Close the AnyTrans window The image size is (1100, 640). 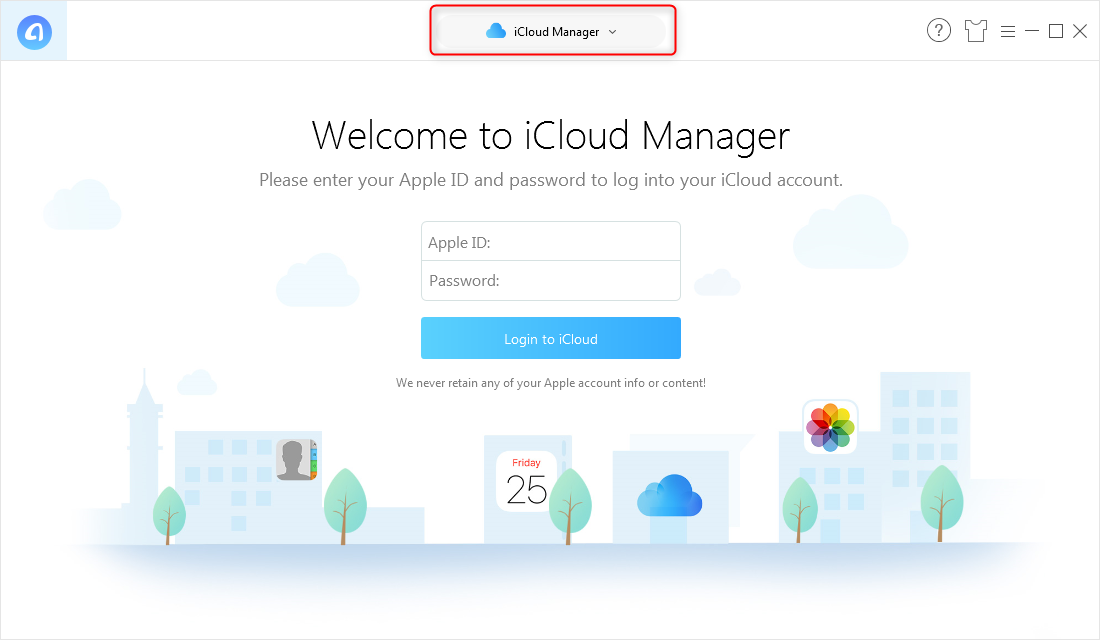[1080, 31]
